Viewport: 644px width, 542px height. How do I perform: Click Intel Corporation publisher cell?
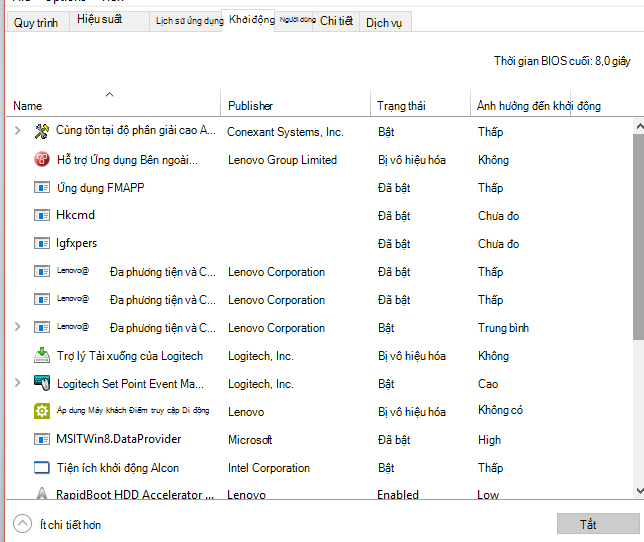click(x=269, y=468)
